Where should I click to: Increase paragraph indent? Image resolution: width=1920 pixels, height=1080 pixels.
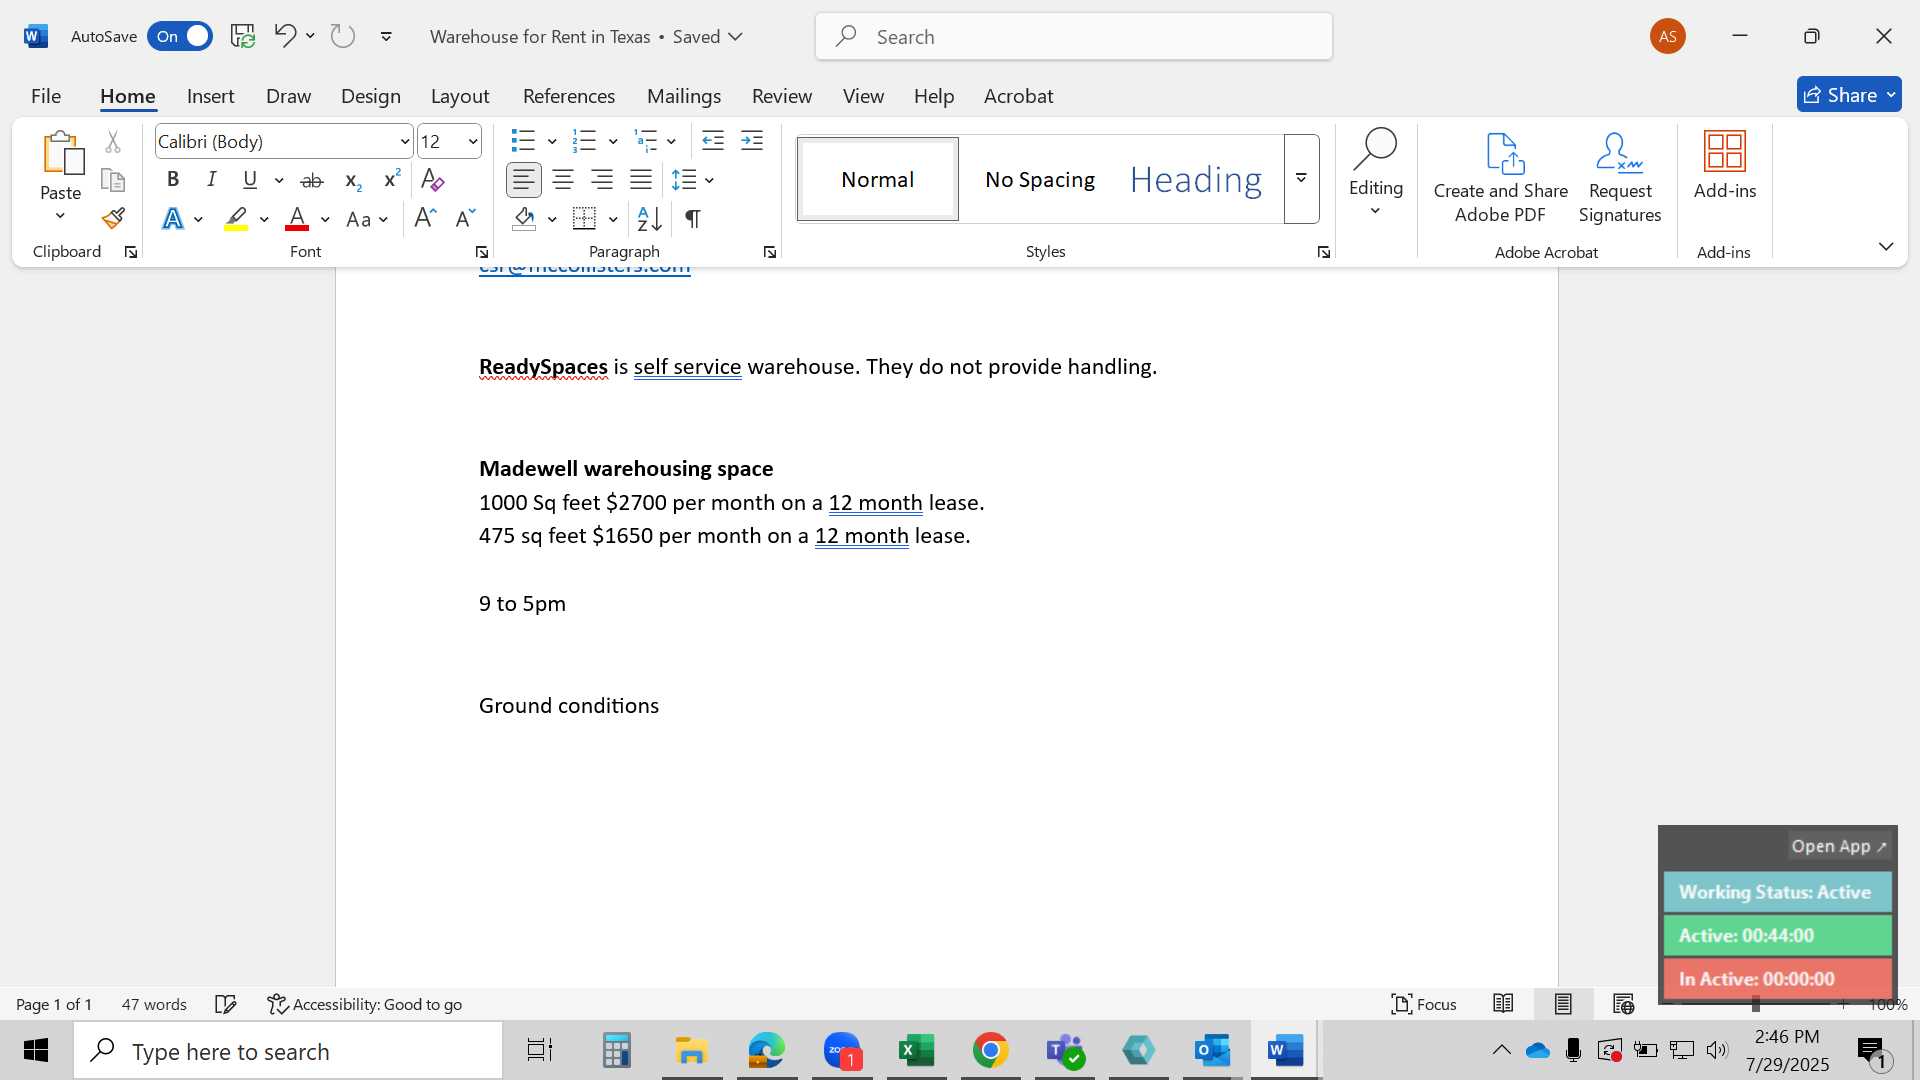click(752, 141)
